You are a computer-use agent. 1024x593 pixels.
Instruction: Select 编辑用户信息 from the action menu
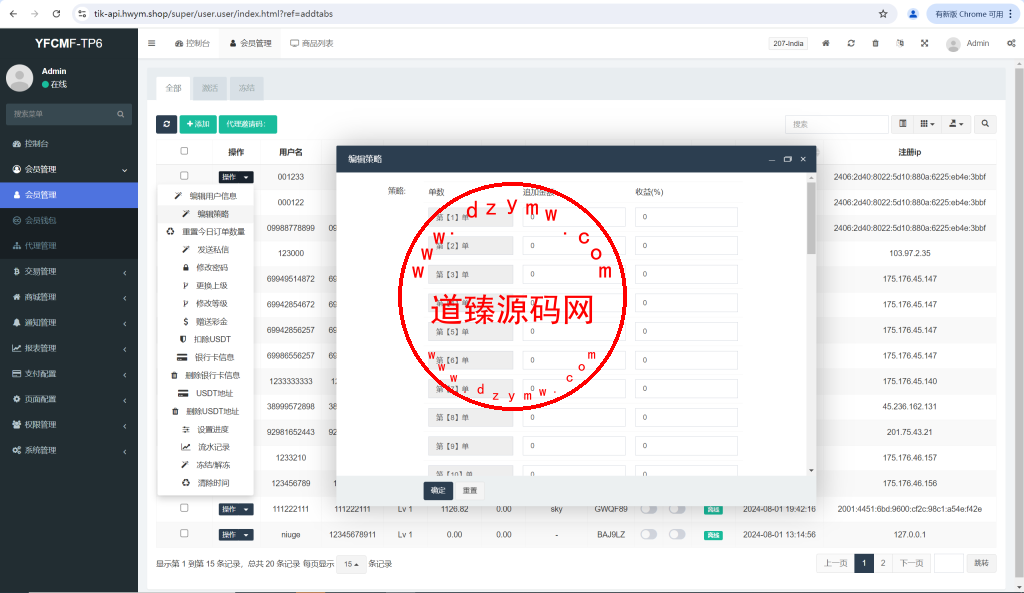tap(206, 196)
